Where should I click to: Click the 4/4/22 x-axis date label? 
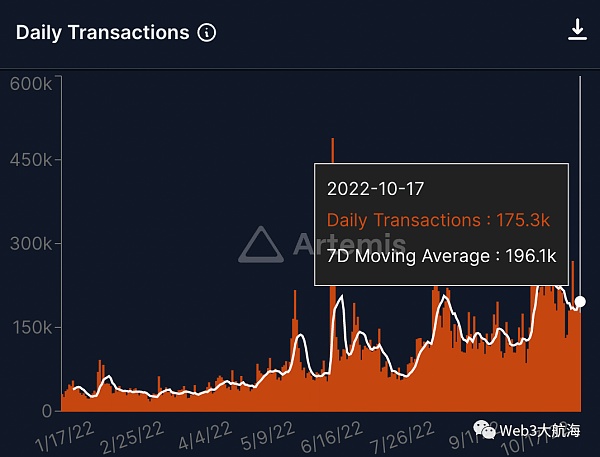tap(205, 435)
